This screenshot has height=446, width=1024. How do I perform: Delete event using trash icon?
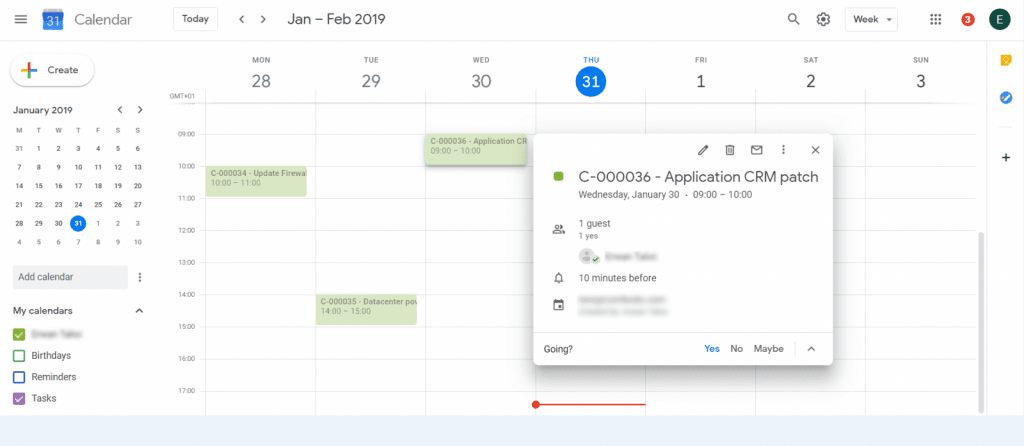point(730,150)
